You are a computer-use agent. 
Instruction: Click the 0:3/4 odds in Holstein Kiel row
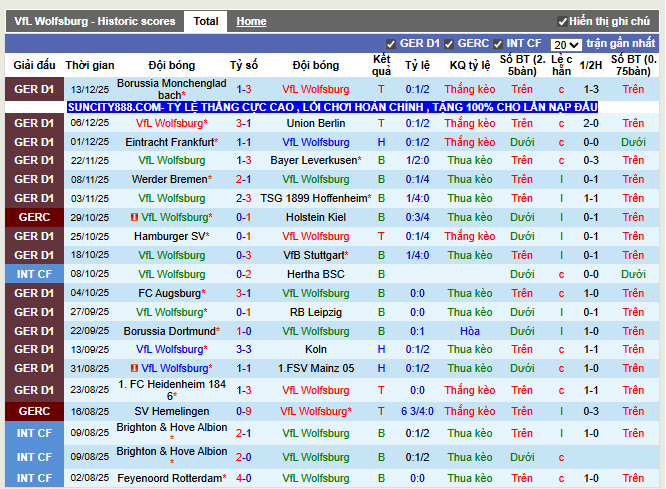click(x=417, y=217)
